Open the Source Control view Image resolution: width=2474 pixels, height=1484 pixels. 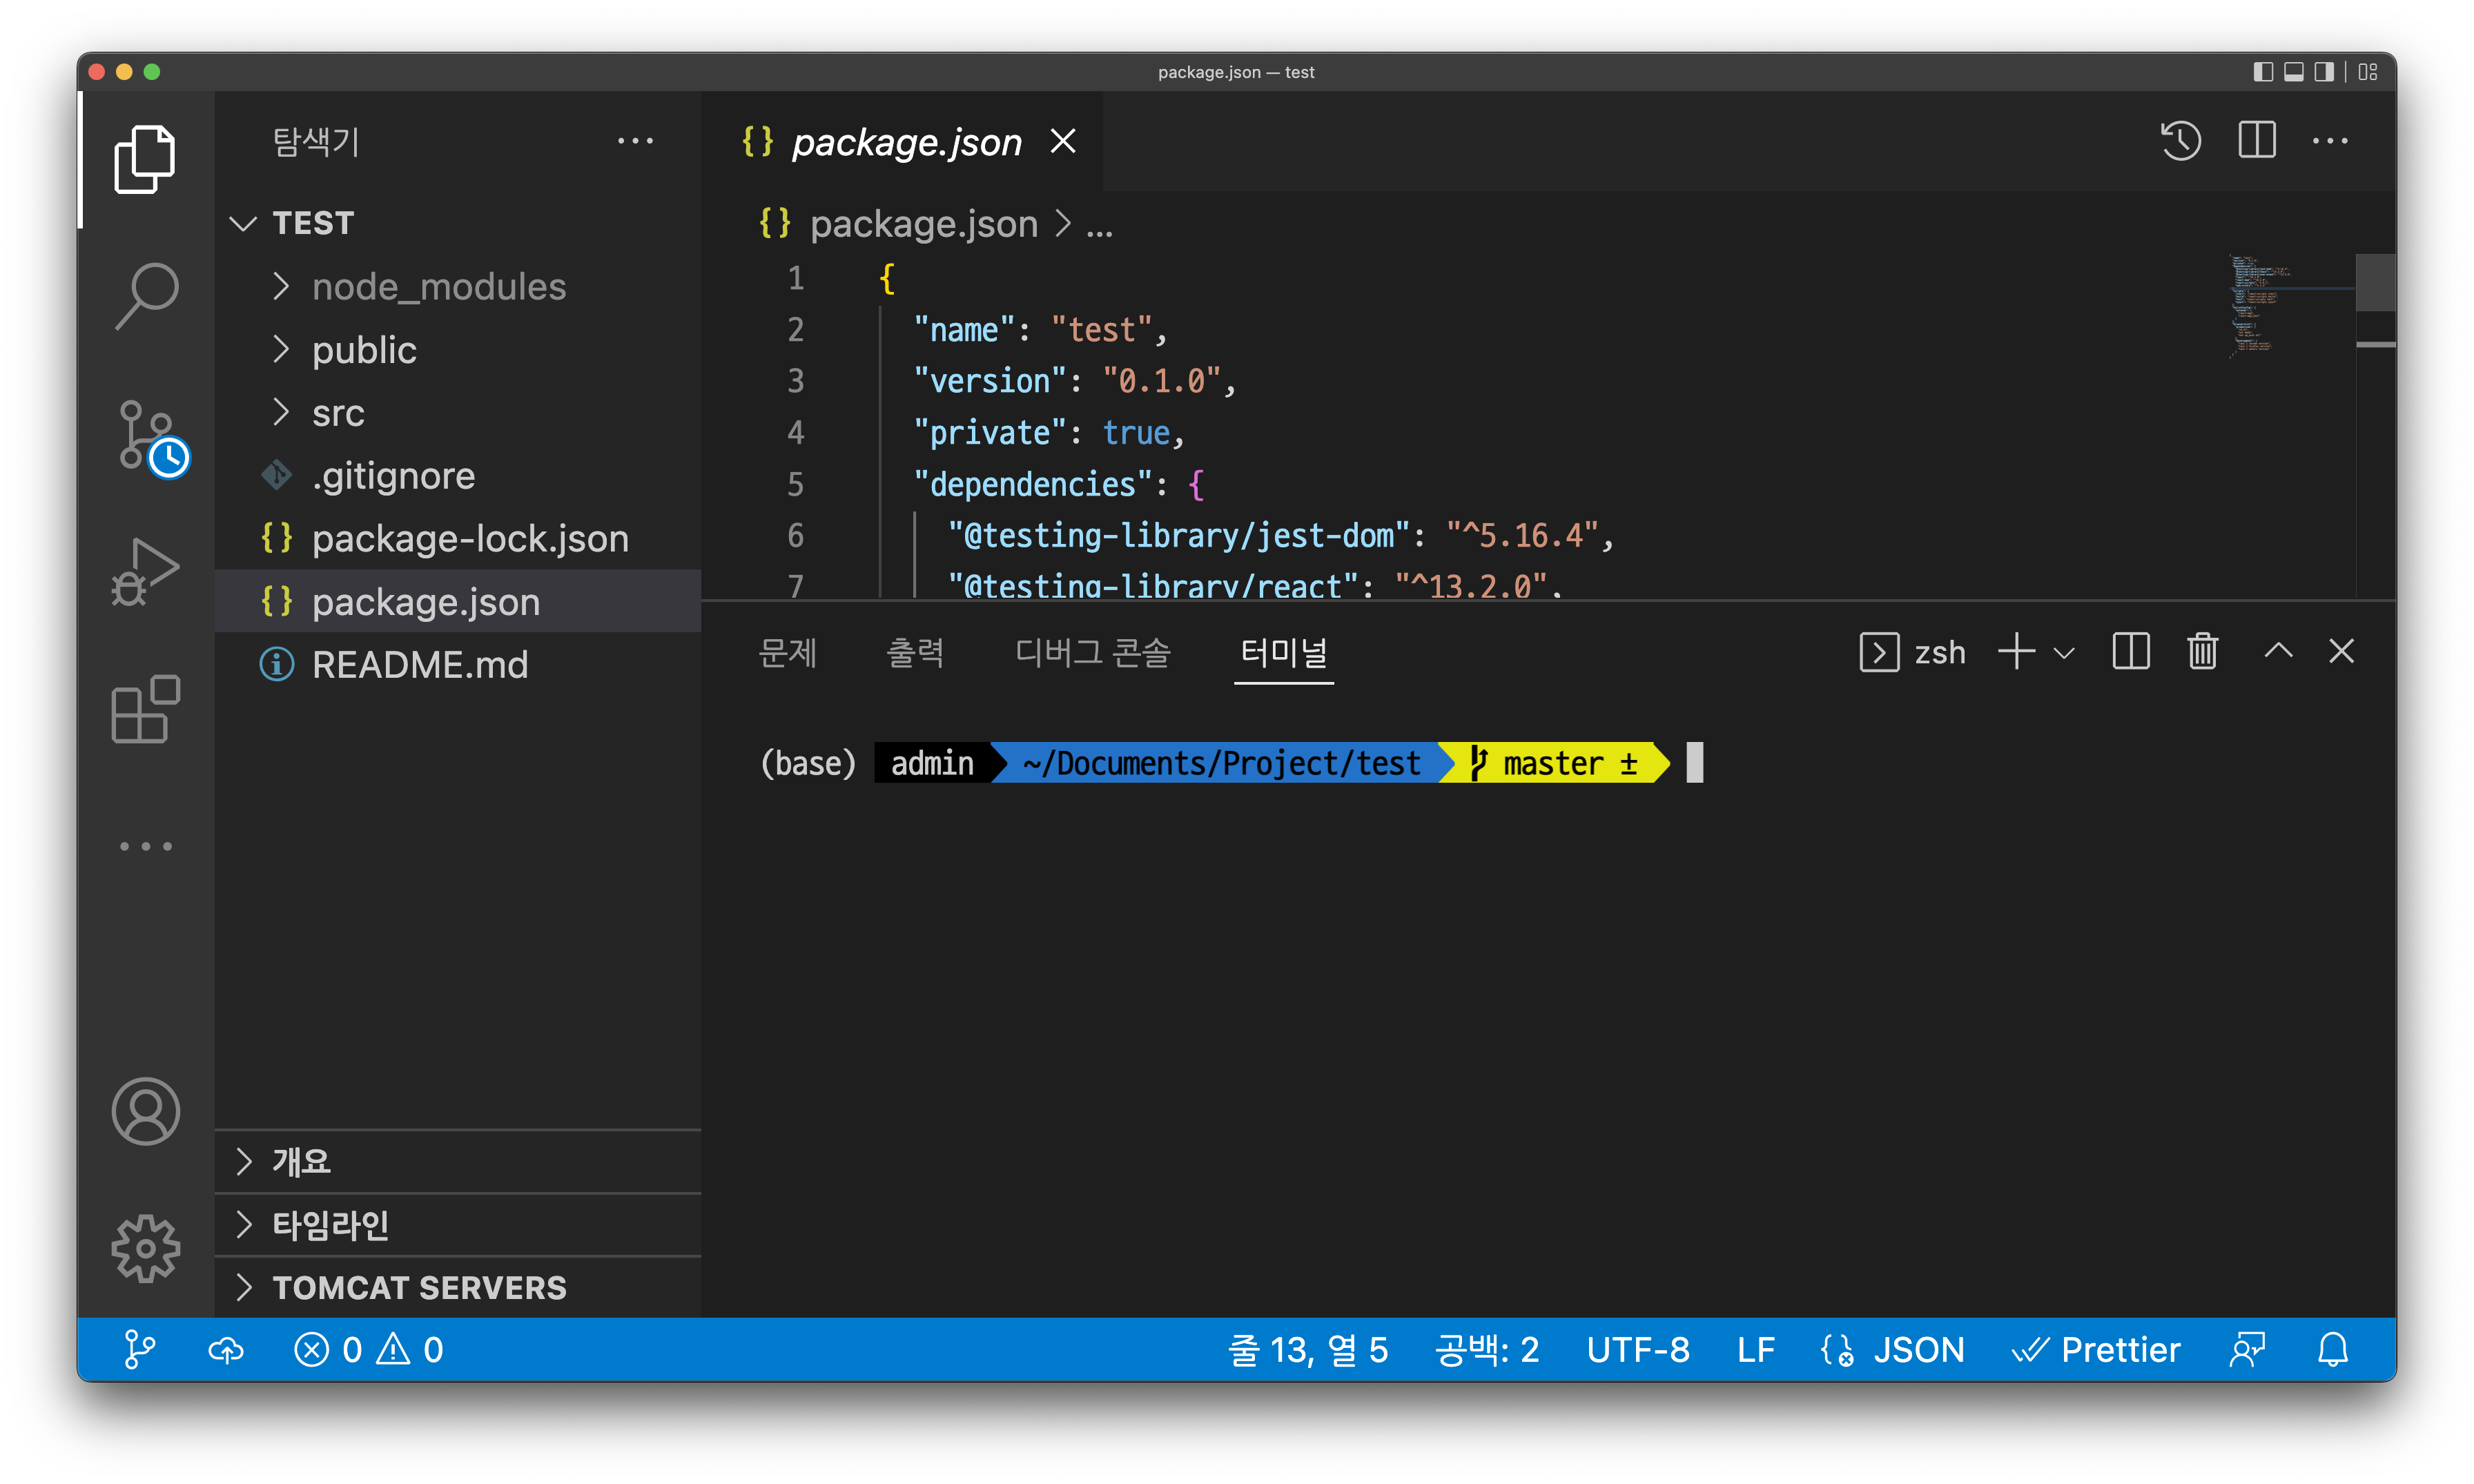pos(146,436)
